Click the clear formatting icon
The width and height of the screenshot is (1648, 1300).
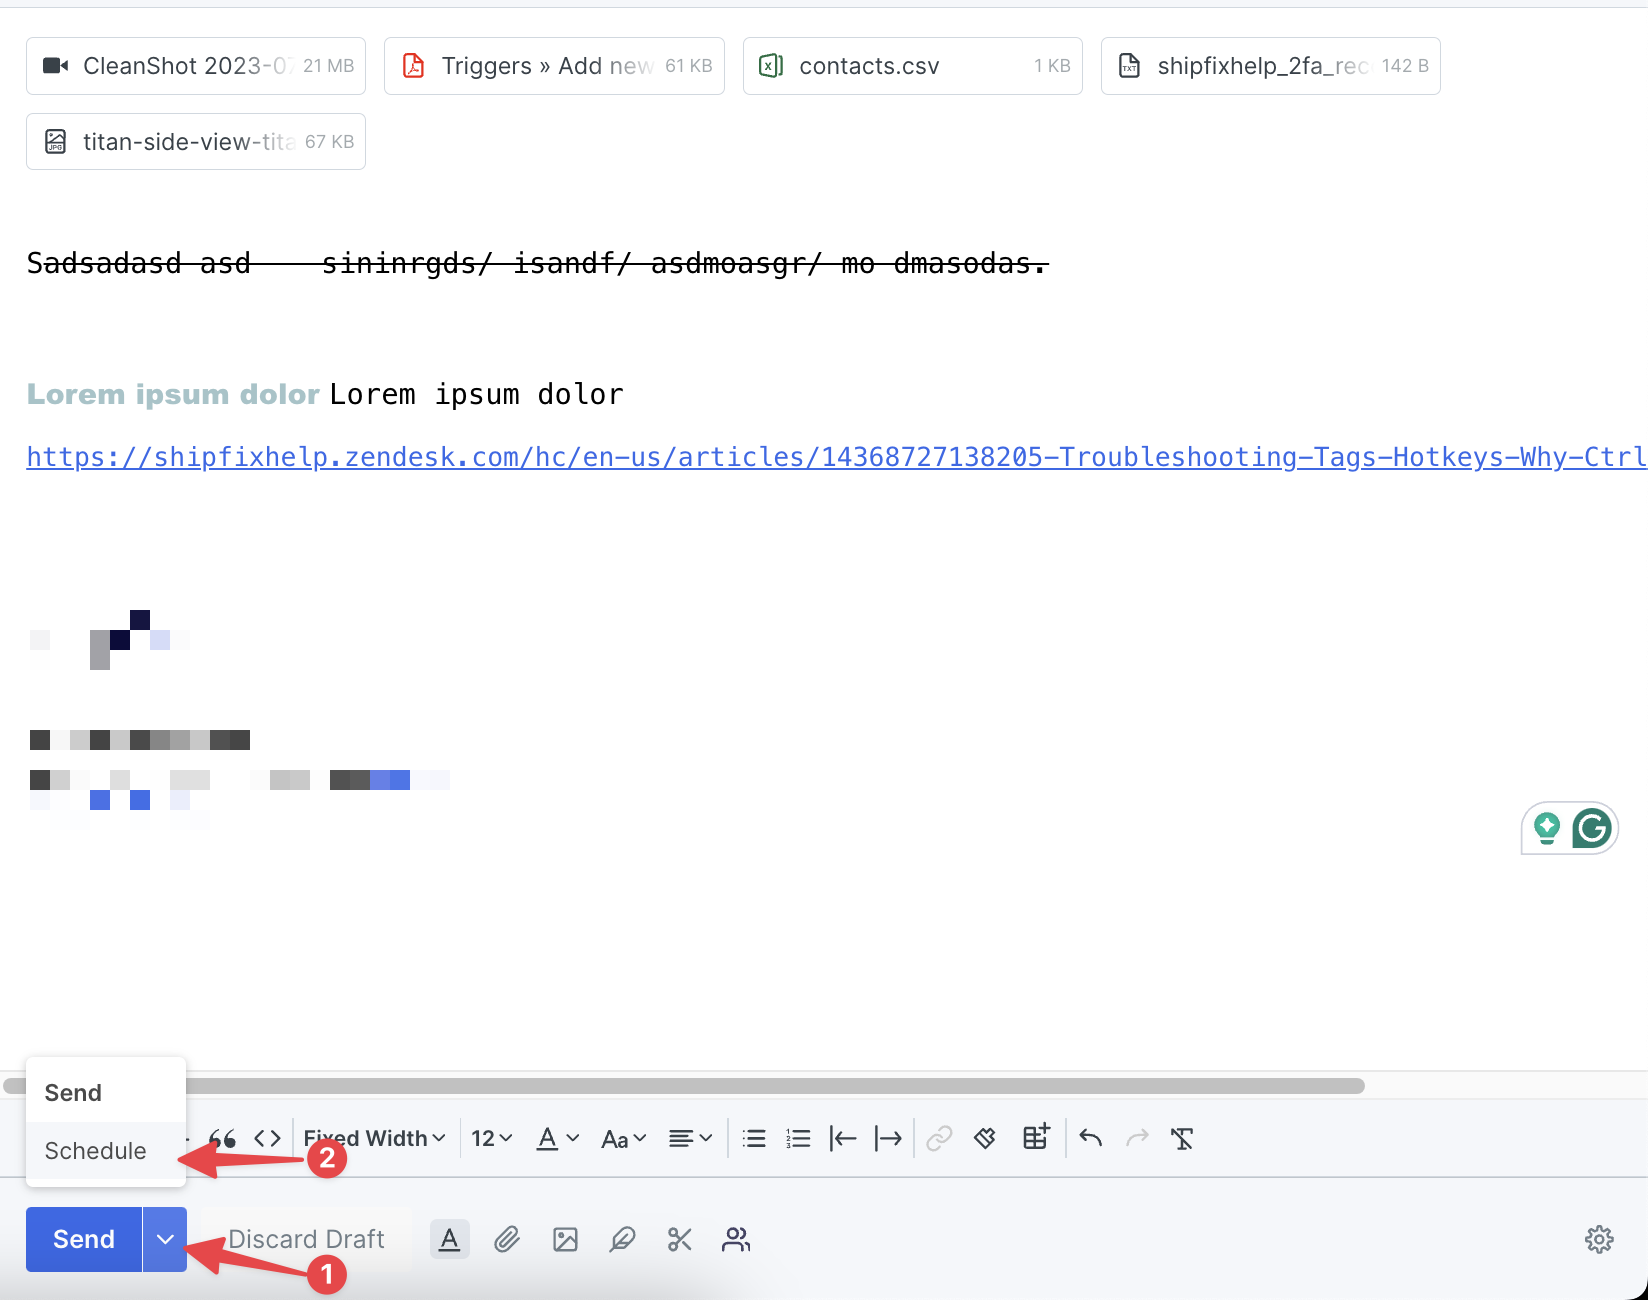point(1182,1138)
